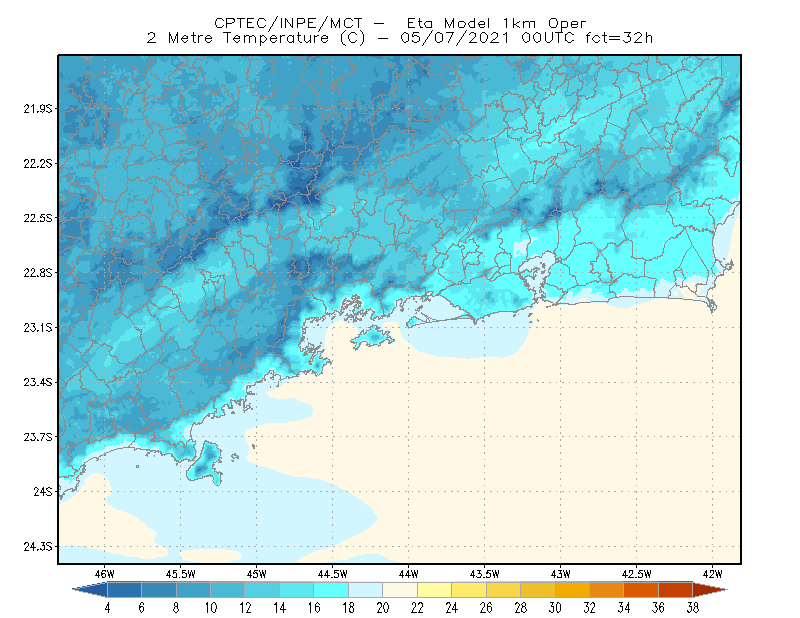Click the right arrow end of colorbar
Image resolution: width=800 pixels, height=618 pixels.
point(710,590)
